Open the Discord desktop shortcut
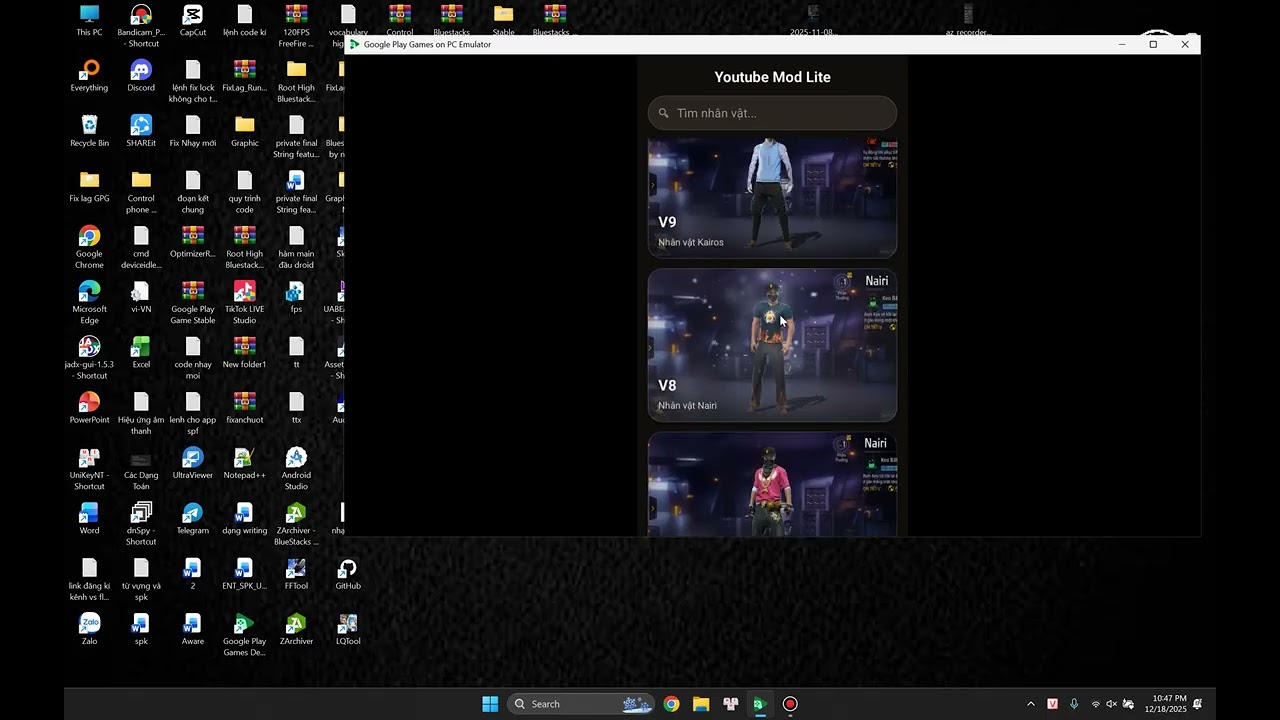Screen dimensions: 1280x720 pos(141,75)
